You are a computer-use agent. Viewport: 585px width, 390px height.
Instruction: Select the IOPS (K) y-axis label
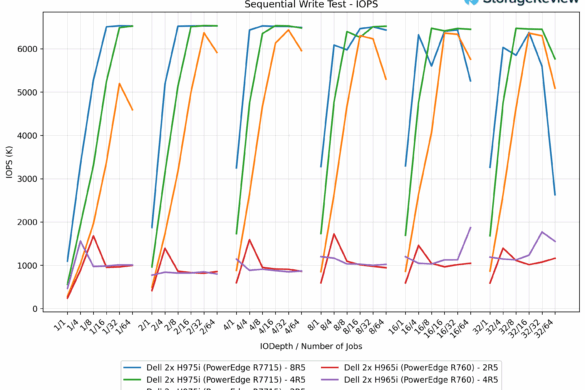pyautogui.click(x=9, y=162)
